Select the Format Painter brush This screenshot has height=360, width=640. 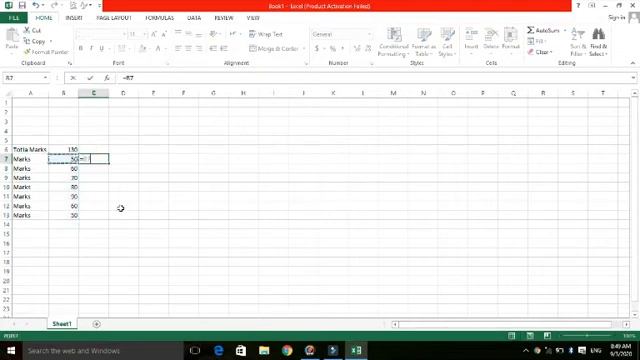click(46, 52)
